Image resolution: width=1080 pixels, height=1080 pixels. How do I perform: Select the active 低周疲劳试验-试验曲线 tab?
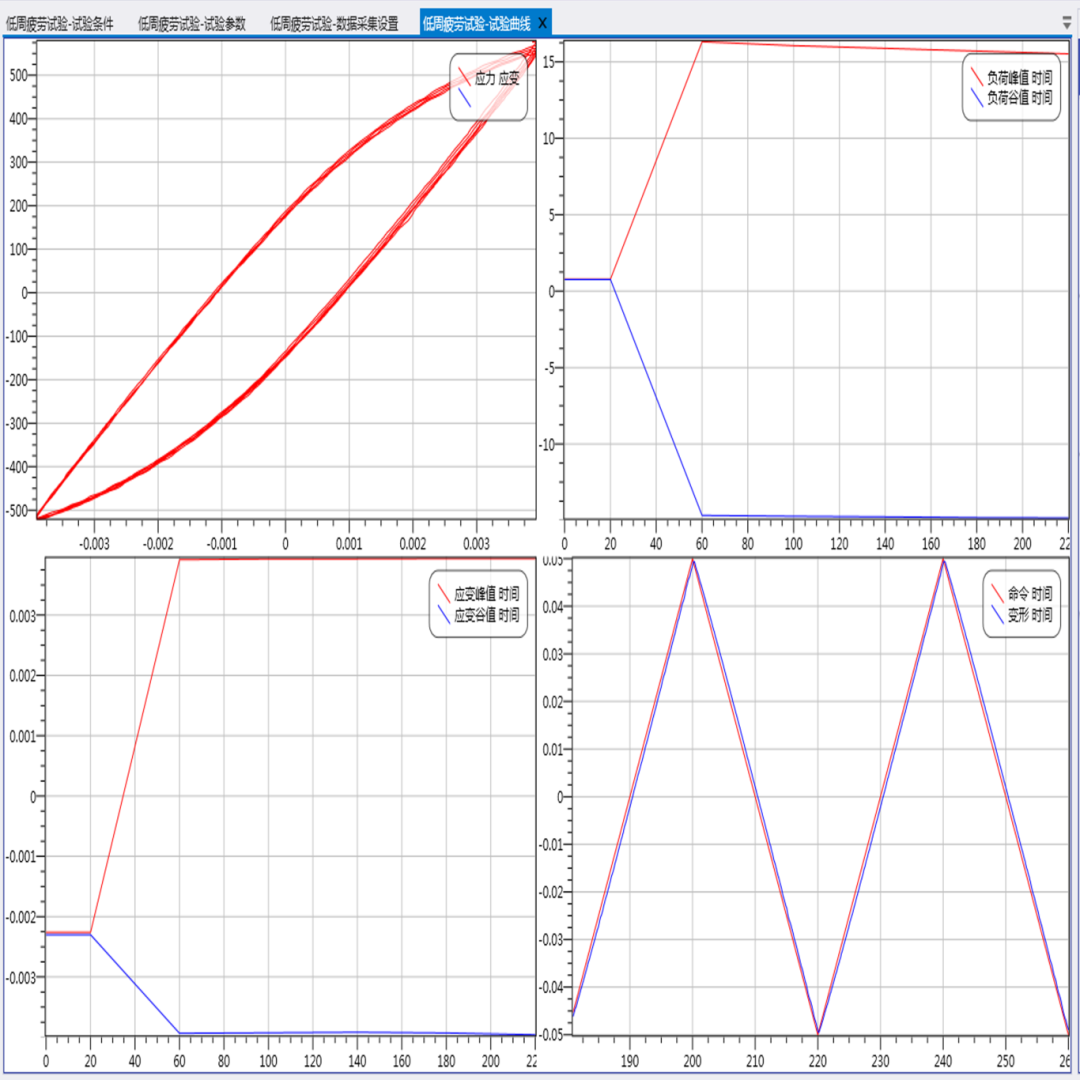click(x=477, y=24)
